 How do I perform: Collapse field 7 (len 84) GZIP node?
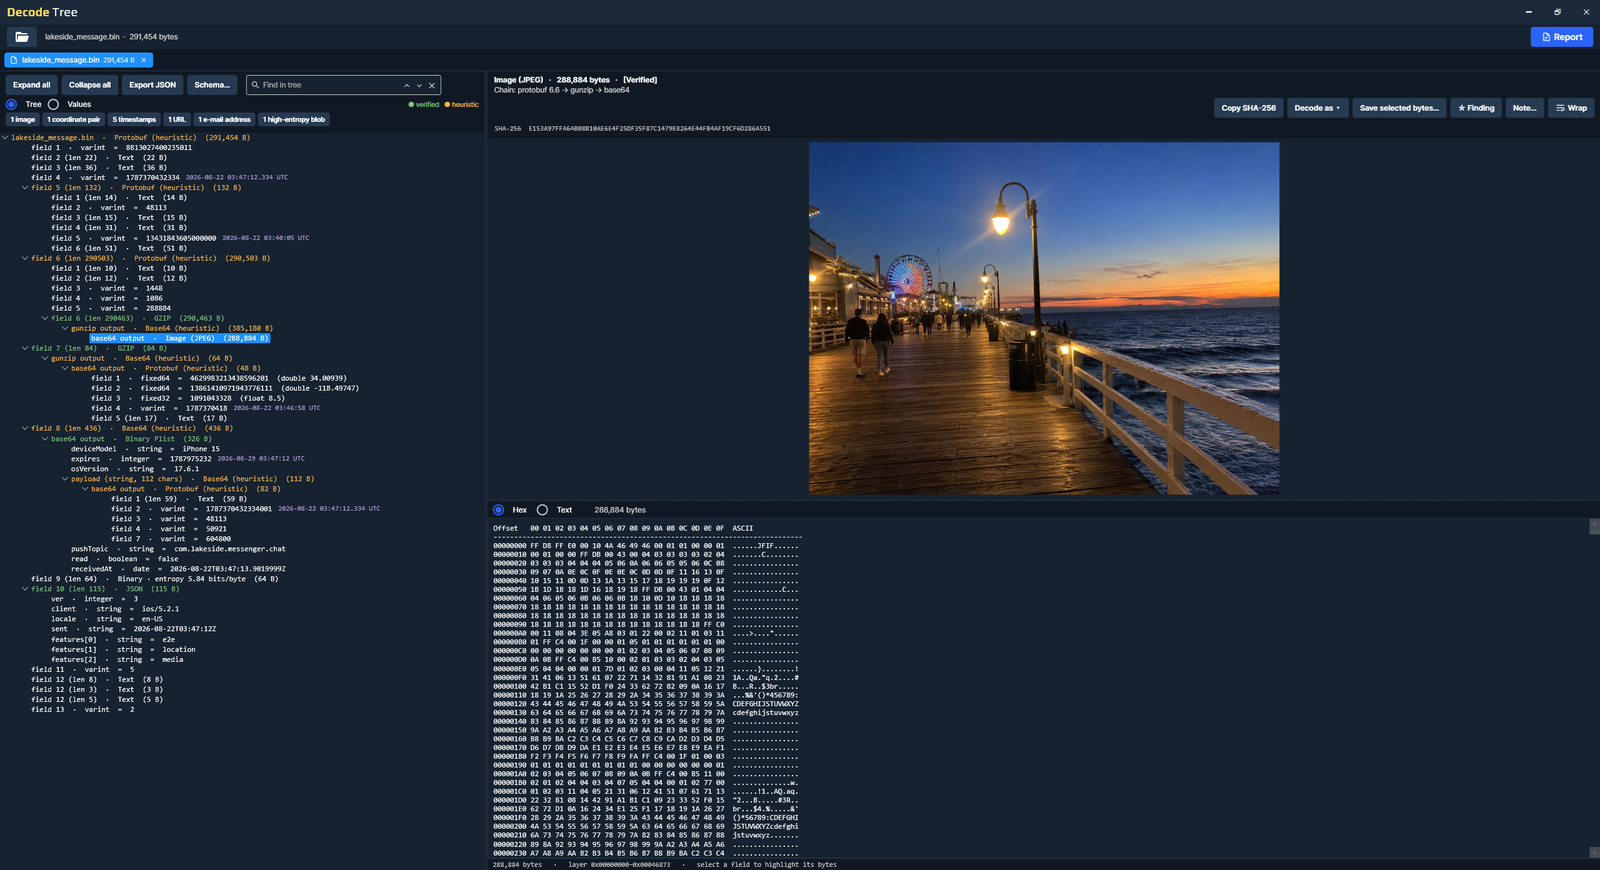click(25, 348)
